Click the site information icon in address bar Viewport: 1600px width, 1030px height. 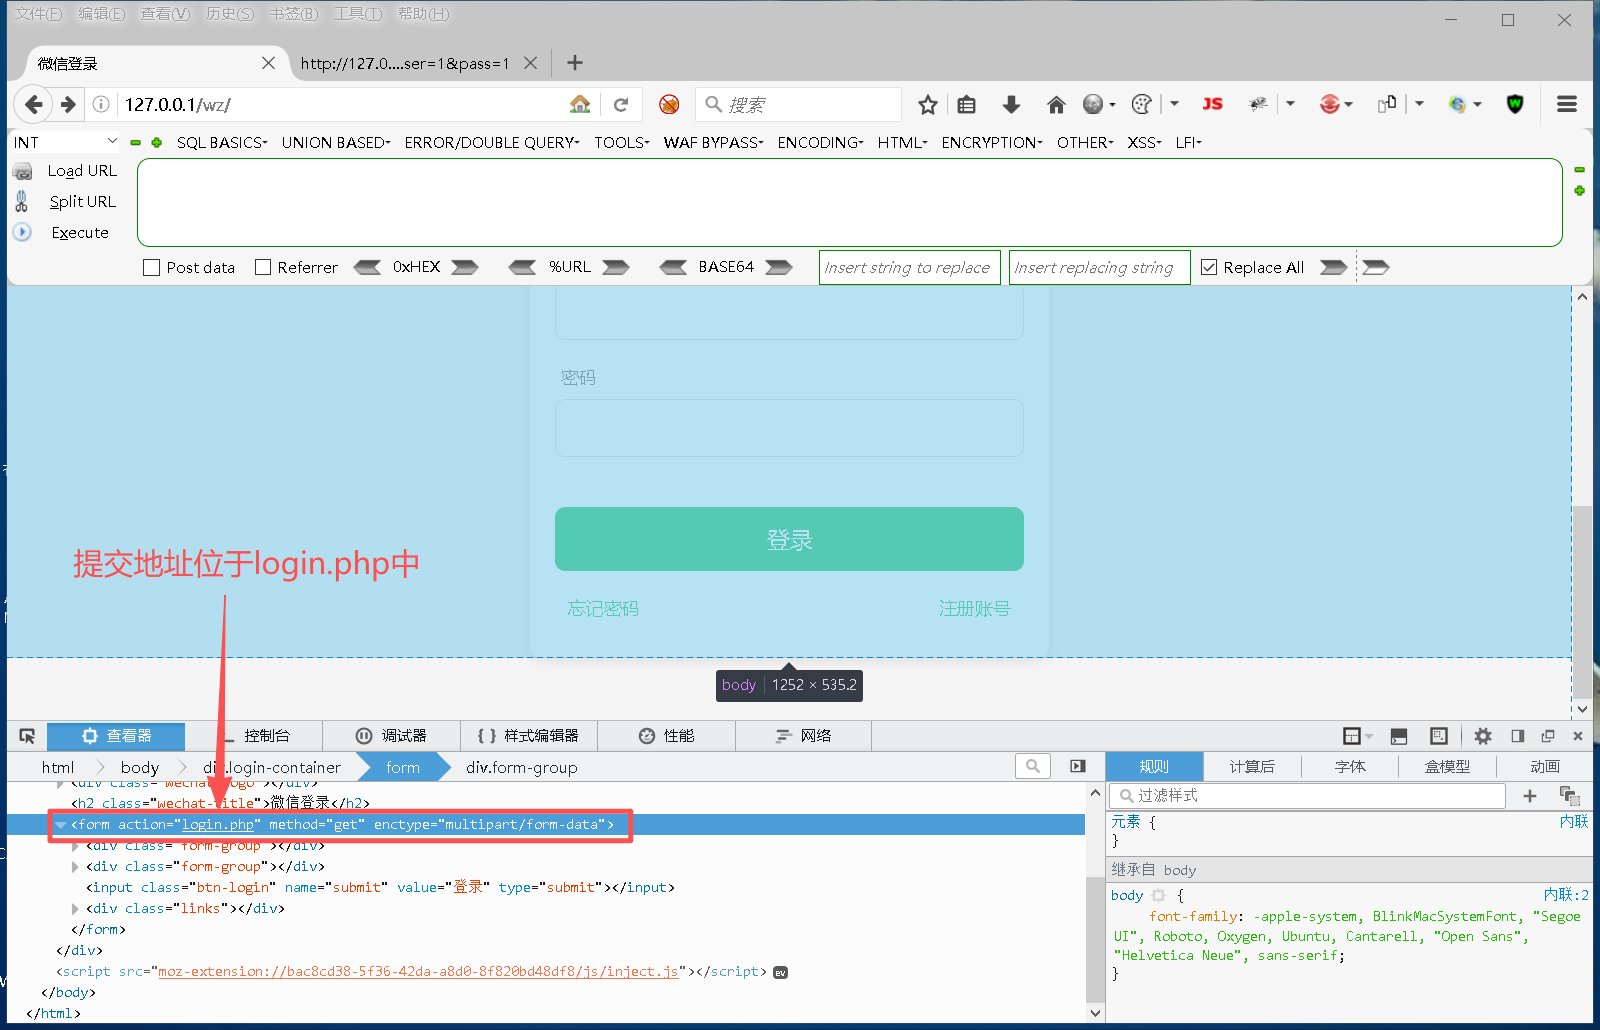(101, 104)
